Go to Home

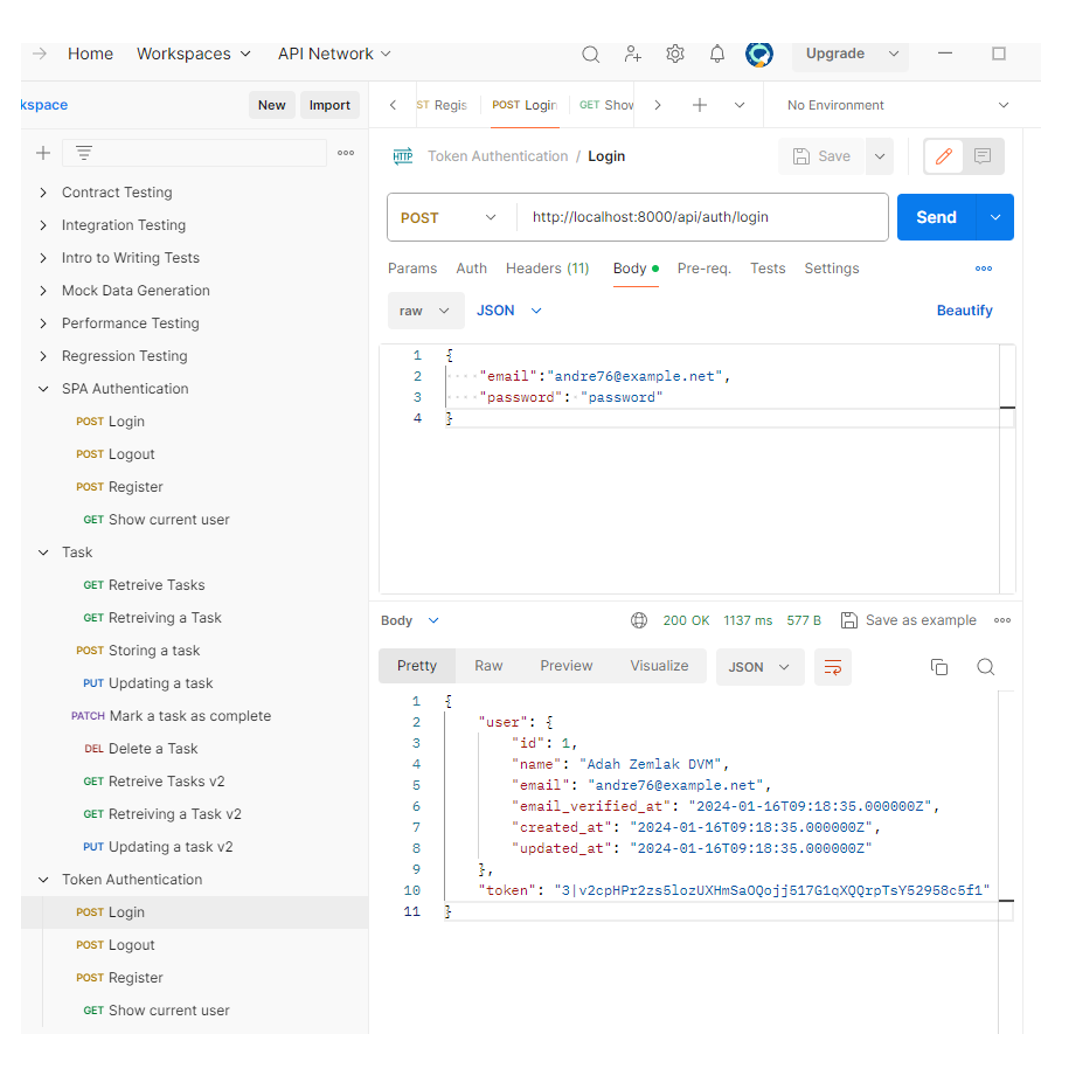[90, 54]
